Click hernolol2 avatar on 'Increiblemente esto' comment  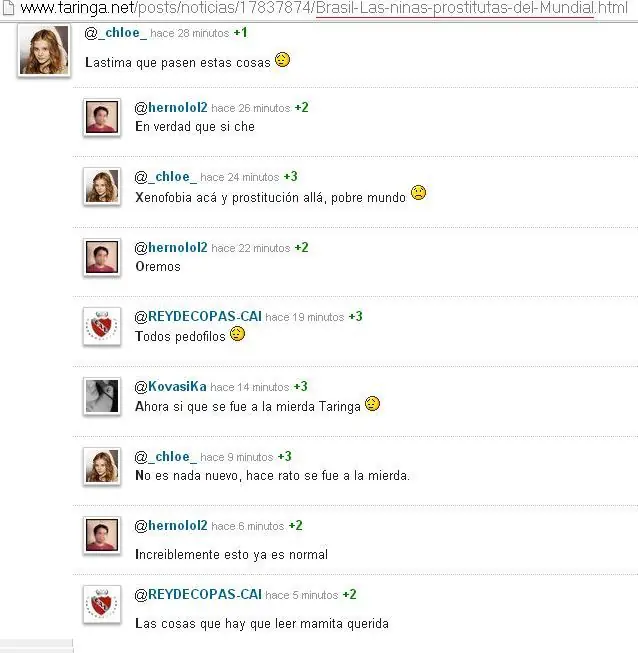(x=102, y=535)
